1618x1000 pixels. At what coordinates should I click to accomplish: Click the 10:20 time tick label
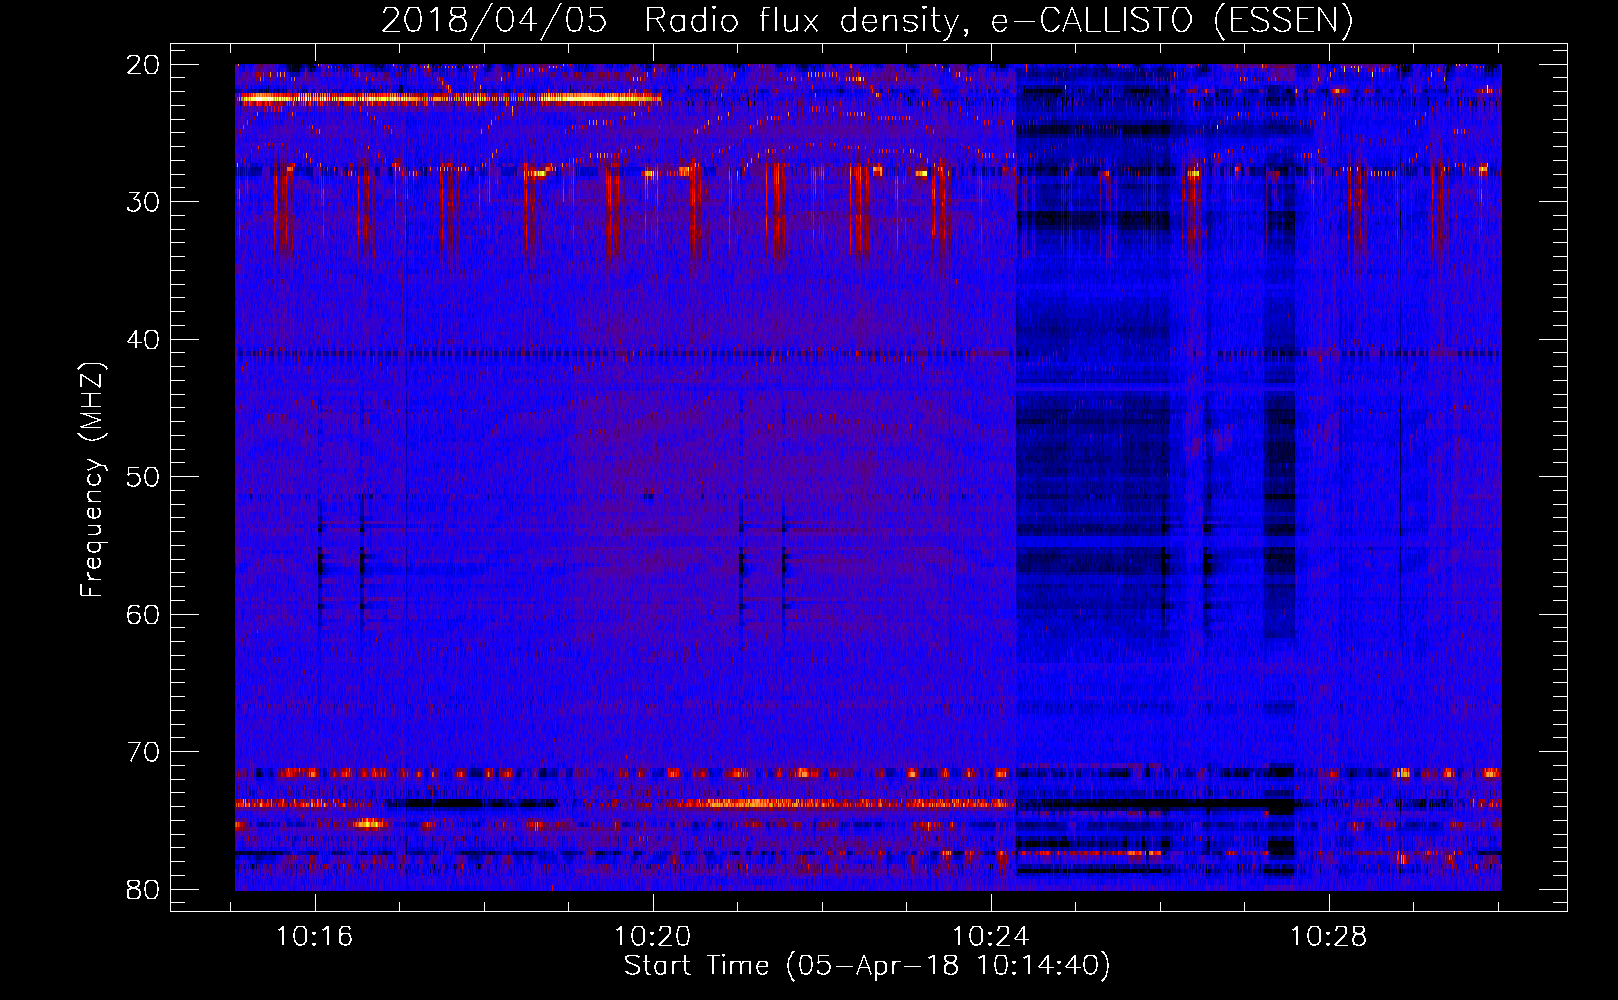(x=652, y=936)
